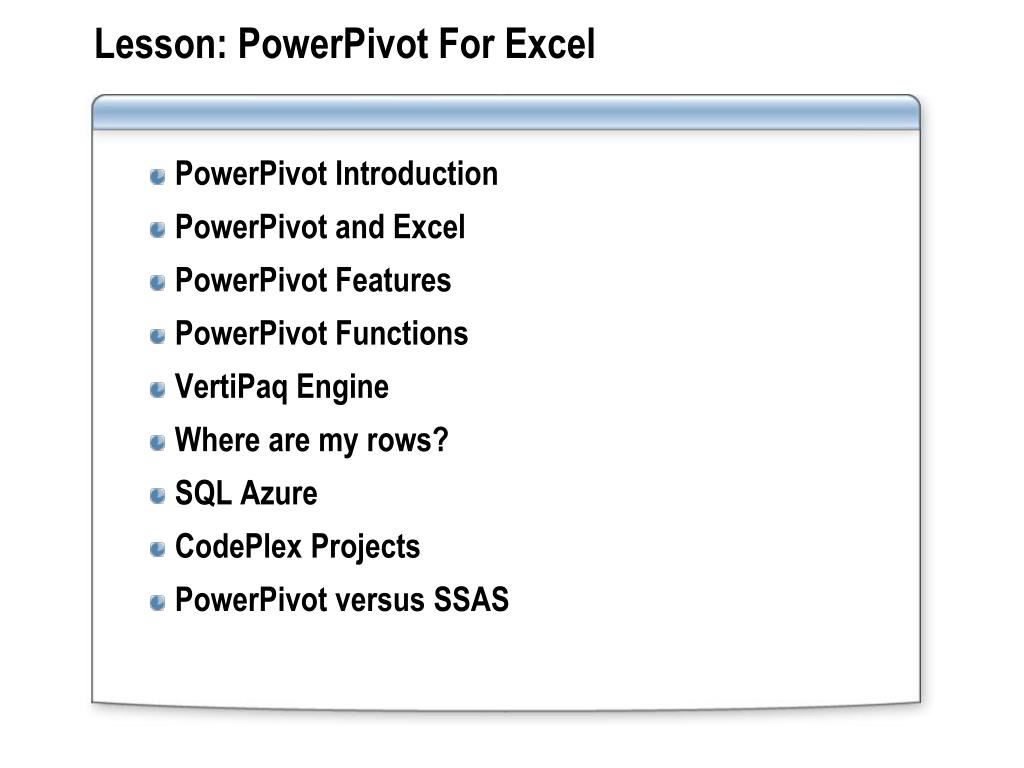Screen dimensions: 1024x768
Task: Click the bullet next to CodePlex Projects
Action: [x=158, y=549]
